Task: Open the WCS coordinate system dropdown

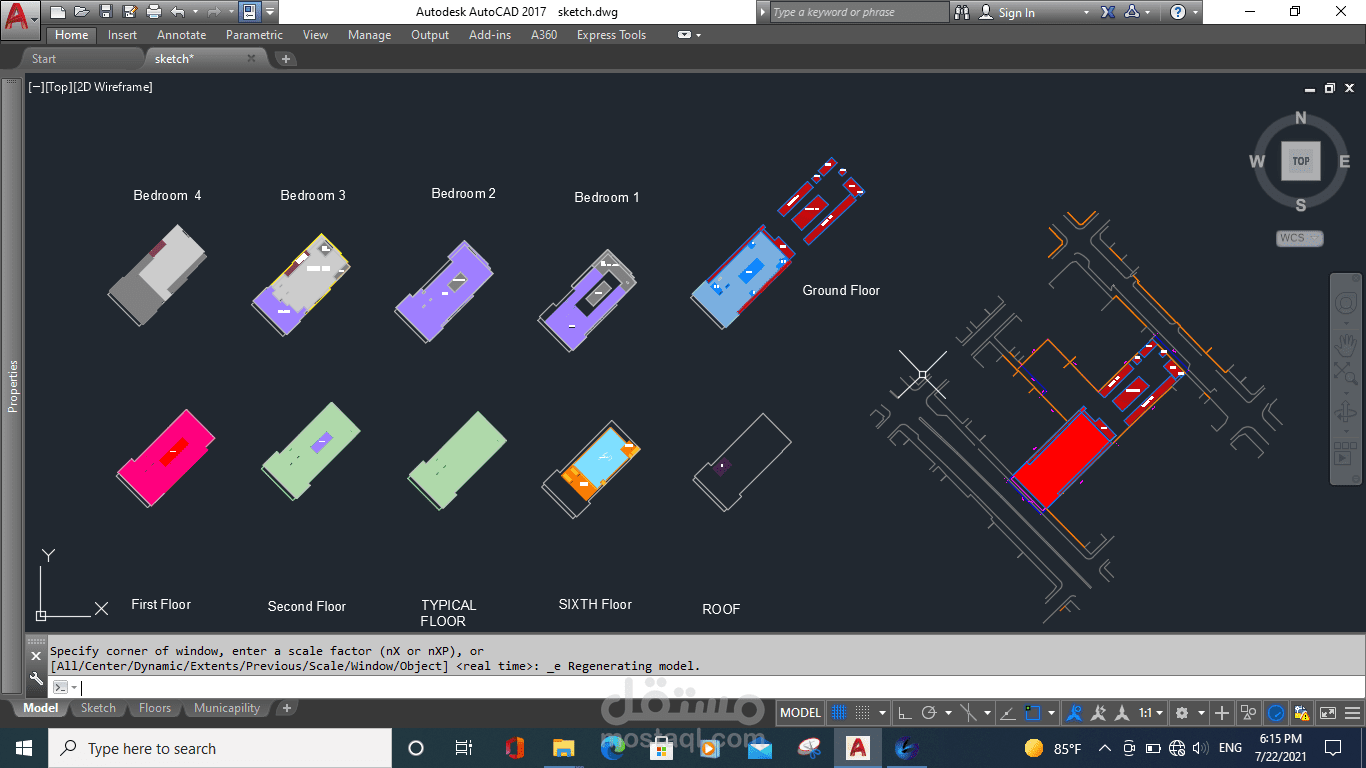Action: coord(1300,238)
